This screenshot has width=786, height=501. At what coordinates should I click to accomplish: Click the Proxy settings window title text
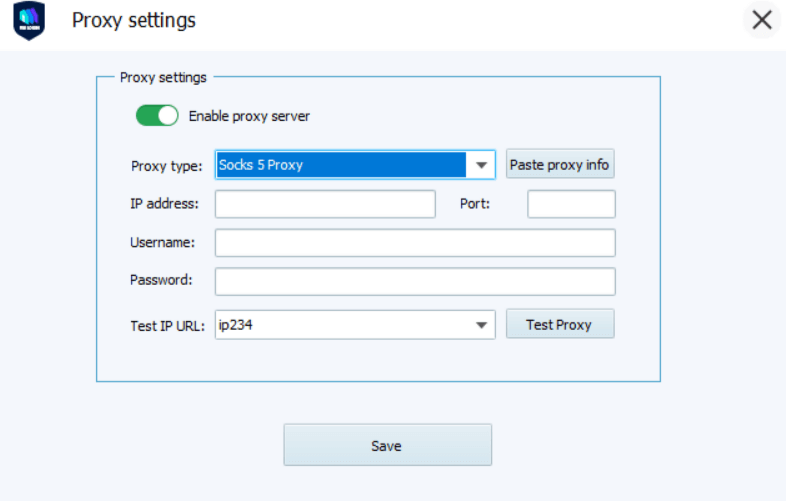(134, 20)
